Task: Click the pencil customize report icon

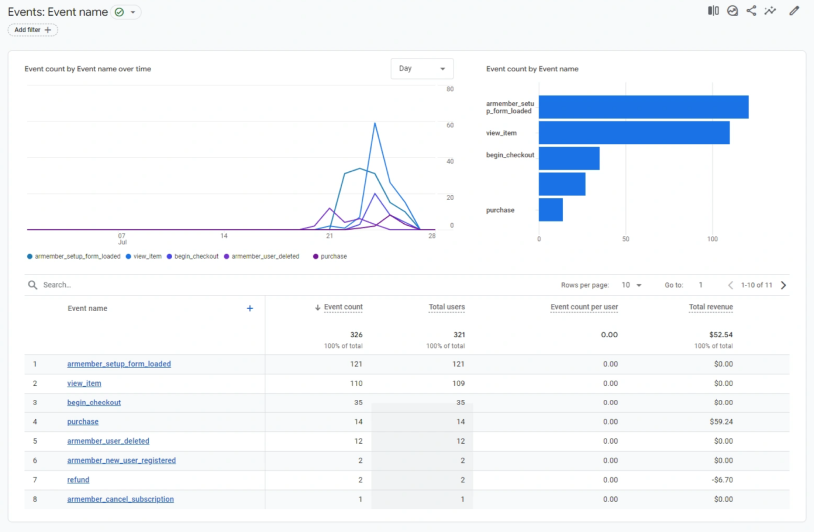Action: pos(794,11)
